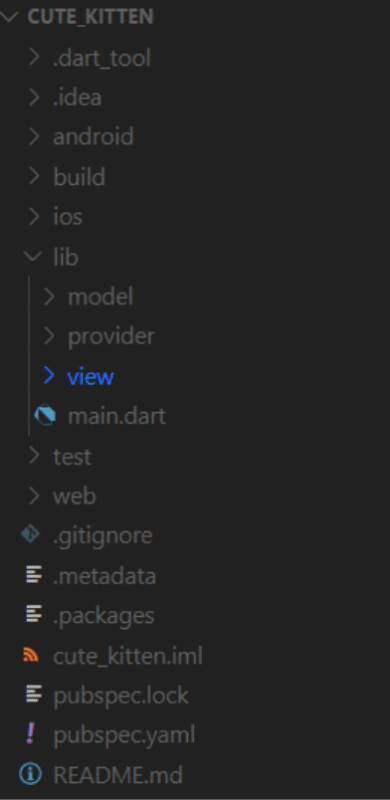390x800 pixels.
Task: Expand the model folder
Action: click(49, 296)
